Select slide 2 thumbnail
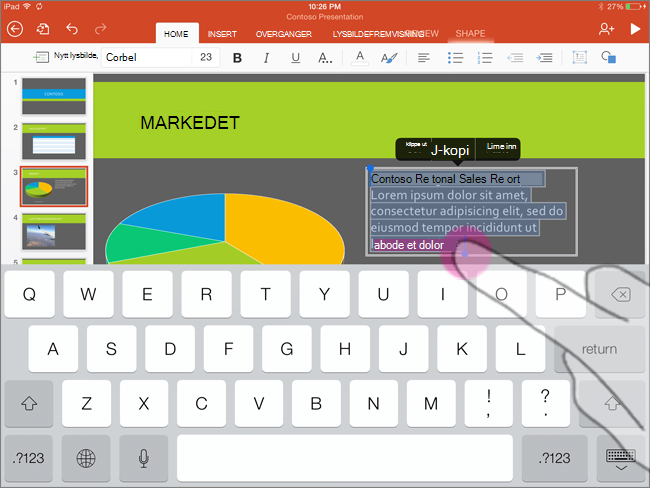This screenshot has width=650, height=488. 54,141
